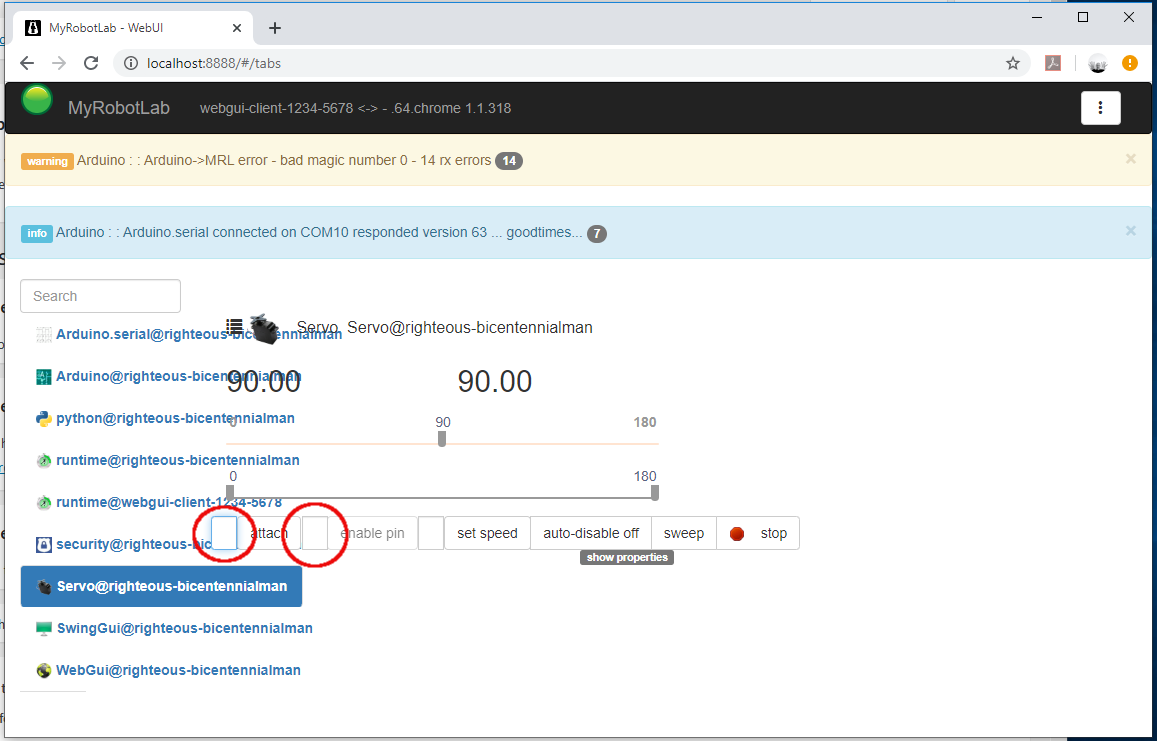
Task: Open the python service via its Python icon
Action: point(44,418)
